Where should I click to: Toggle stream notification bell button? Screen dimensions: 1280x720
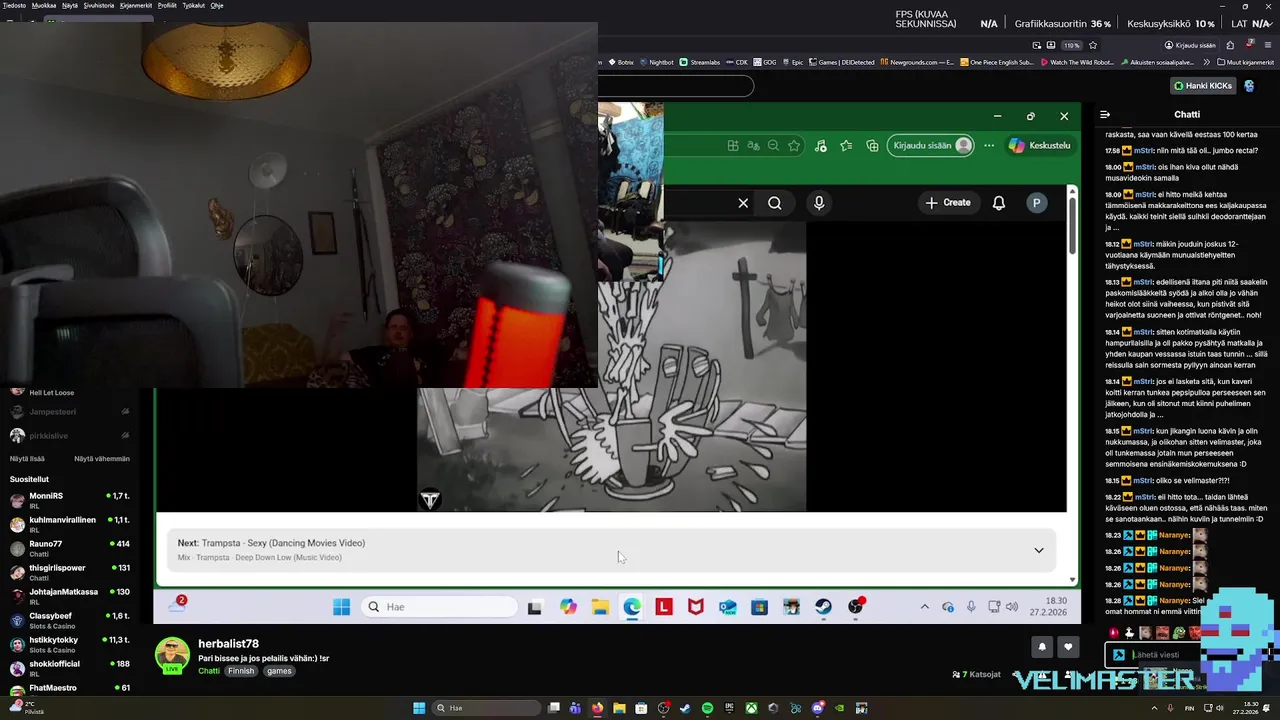(x=1041, y=647)
